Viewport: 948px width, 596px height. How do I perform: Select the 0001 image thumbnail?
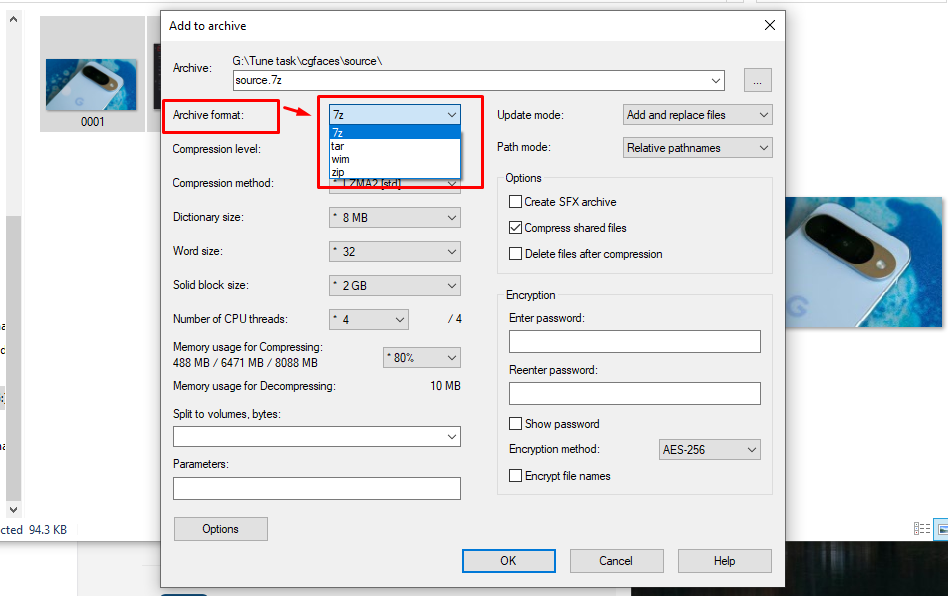click(x=91, y=85)
